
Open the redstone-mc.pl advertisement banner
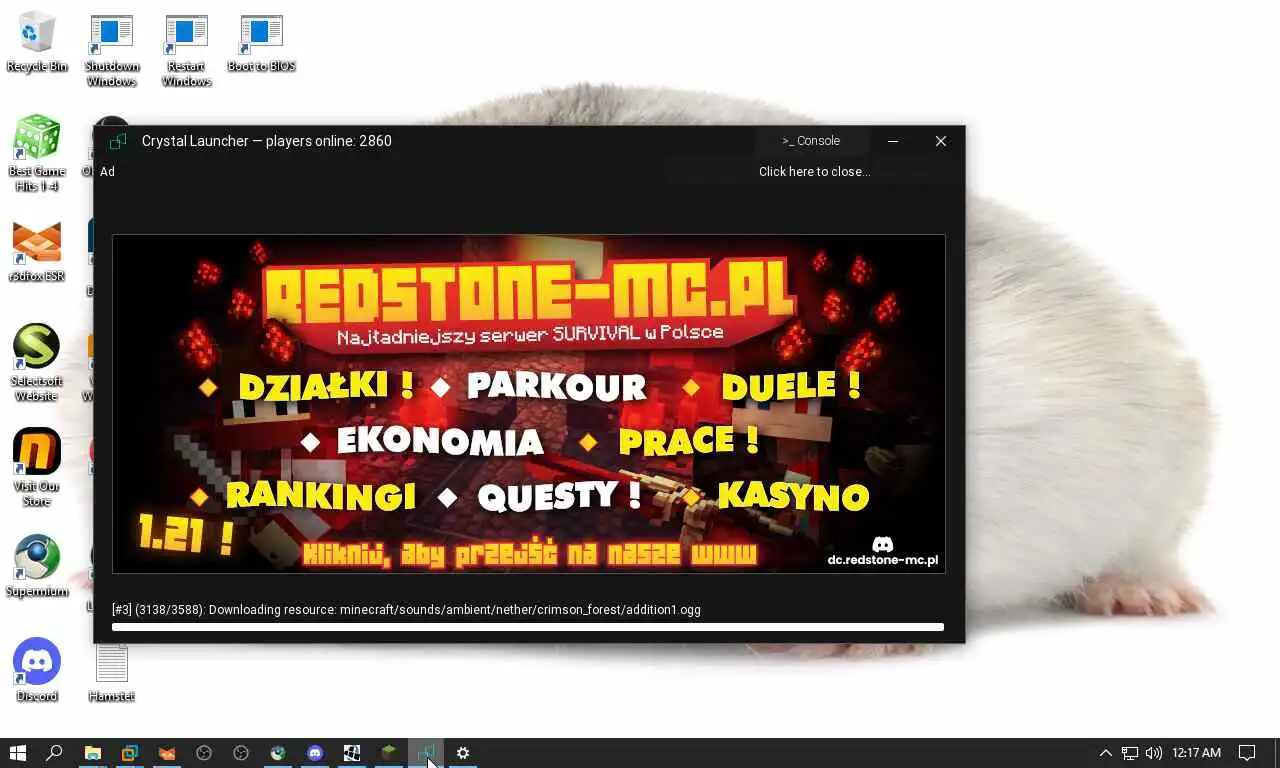pos(528,404)
